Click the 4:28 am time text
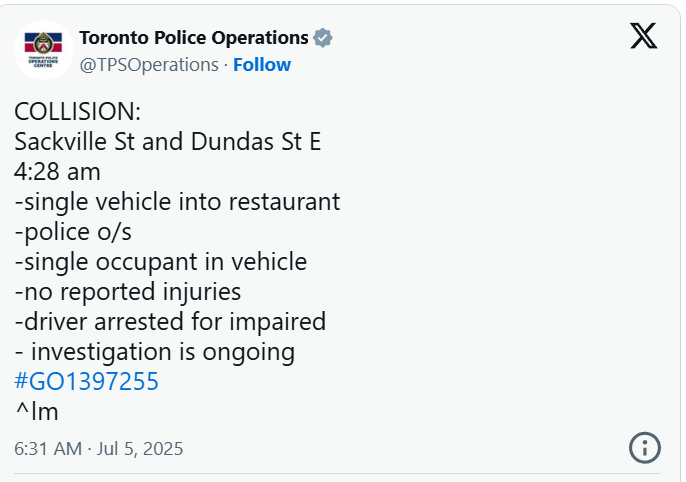The image size is (686, 482). click(x=57, y=171)
